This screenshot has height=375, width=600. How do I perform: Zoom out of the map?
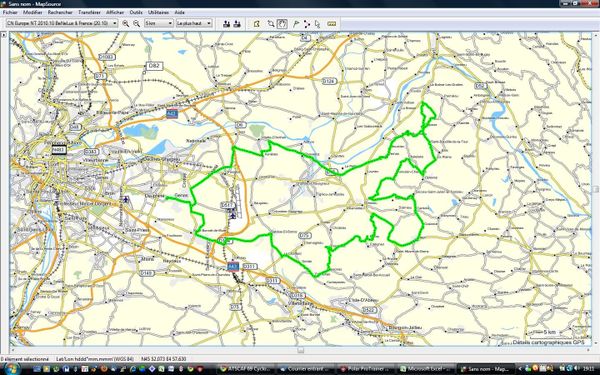click(137, 24)
